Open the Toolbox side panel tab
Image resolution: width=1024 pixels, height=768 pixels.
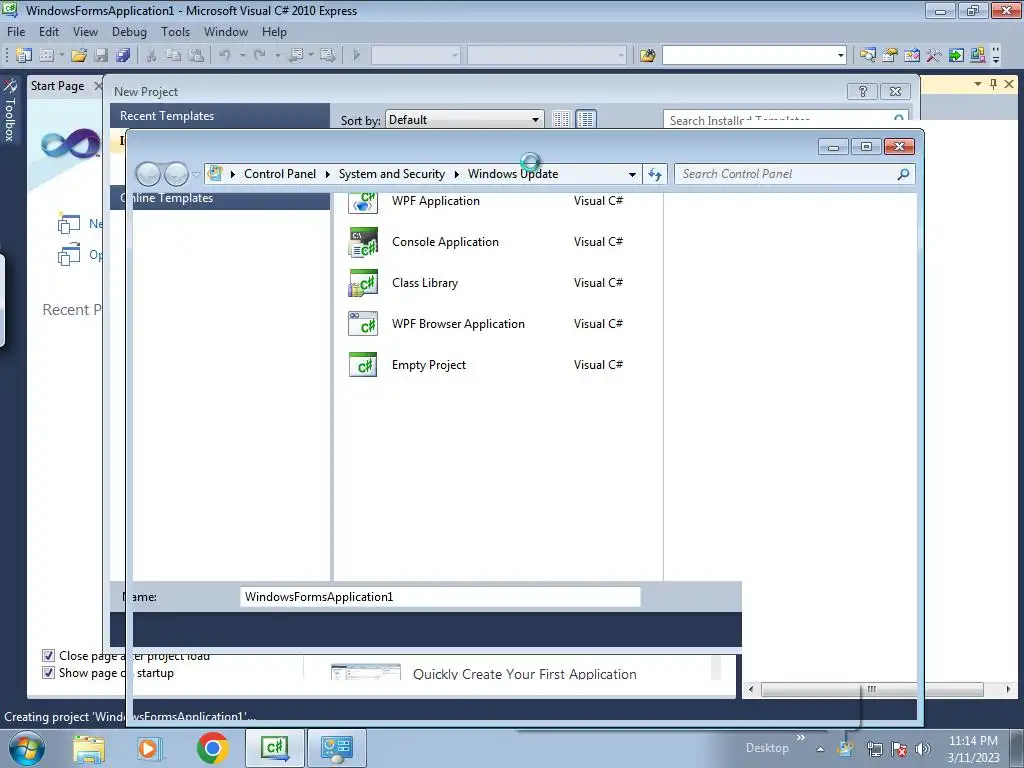9,111
